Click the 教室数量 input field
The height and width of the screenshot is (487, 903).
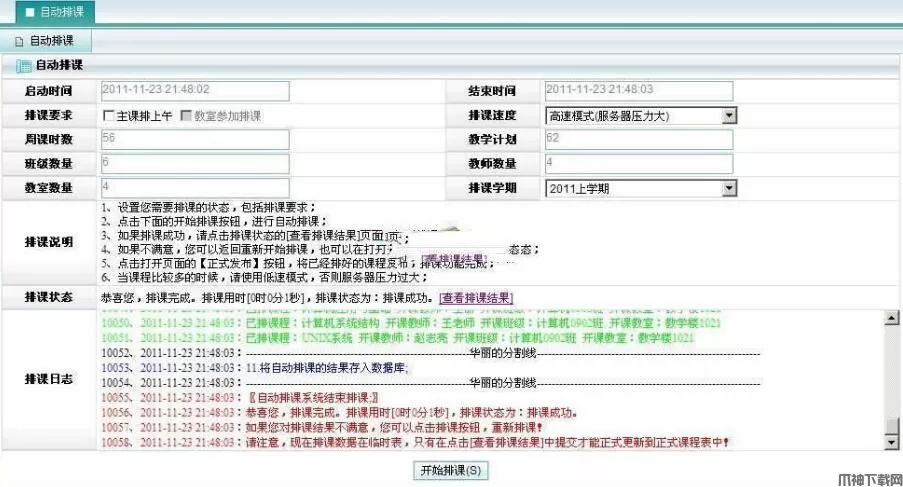[195, 188]
